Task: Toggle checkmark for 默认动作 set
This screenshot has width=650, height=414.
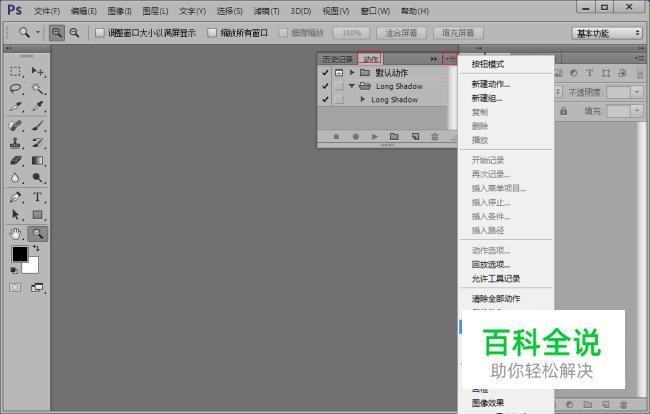Action: [x=325, y=73]
